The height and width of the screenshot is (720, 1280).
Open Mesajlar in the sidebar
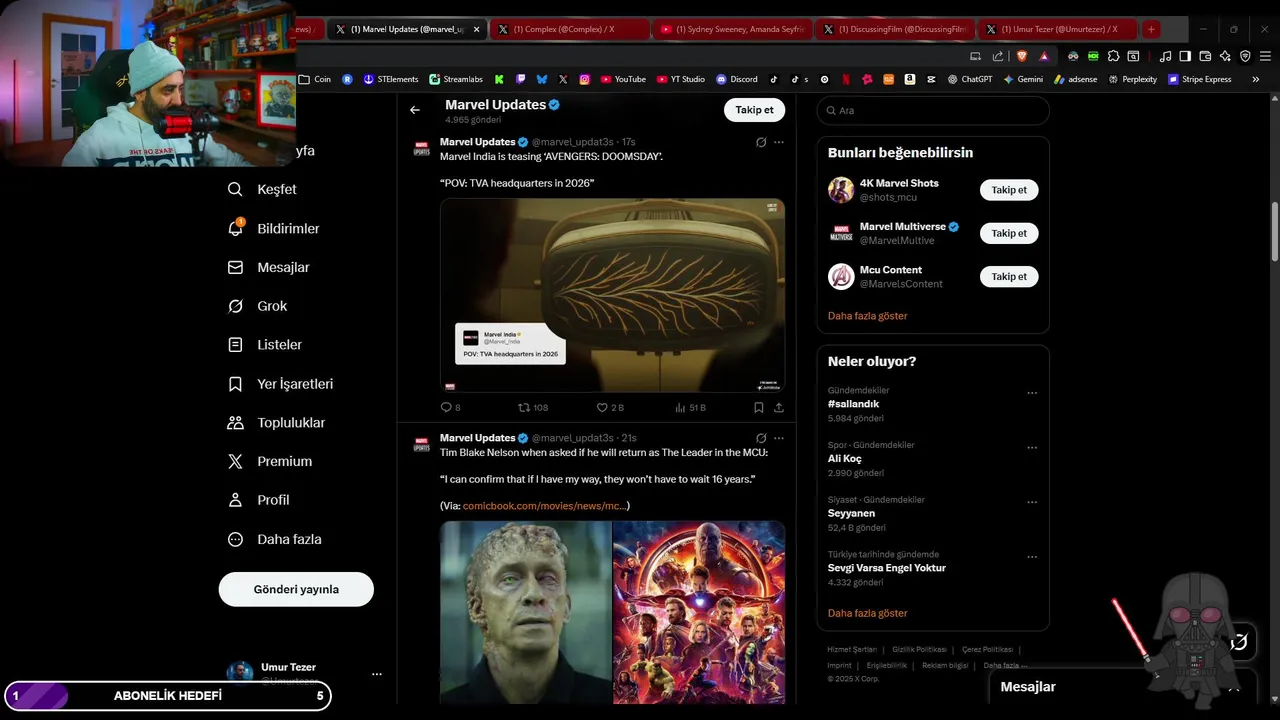pyautogui.click(x=269, y=267)
